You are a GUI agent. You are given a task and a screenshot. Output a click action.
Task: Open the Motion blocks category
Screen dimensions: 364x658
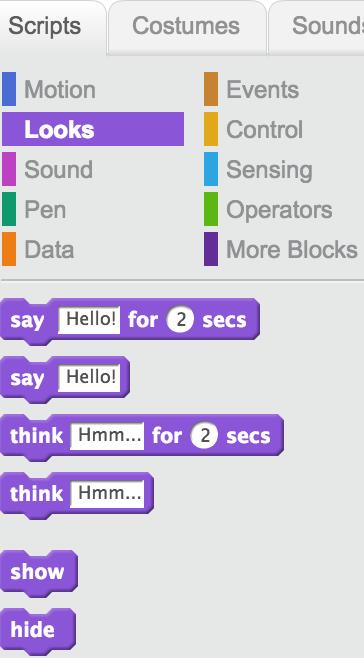(x=60, y=89)
